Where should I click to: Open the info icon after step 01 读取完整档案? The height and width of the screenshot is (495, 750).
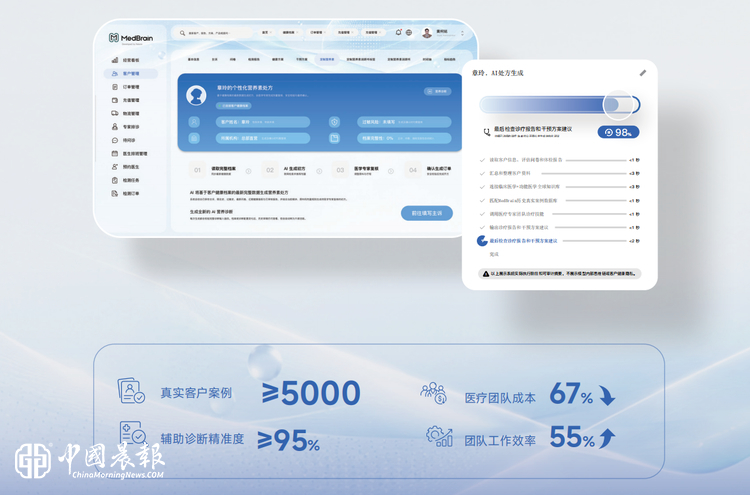[x=248, y=171]
